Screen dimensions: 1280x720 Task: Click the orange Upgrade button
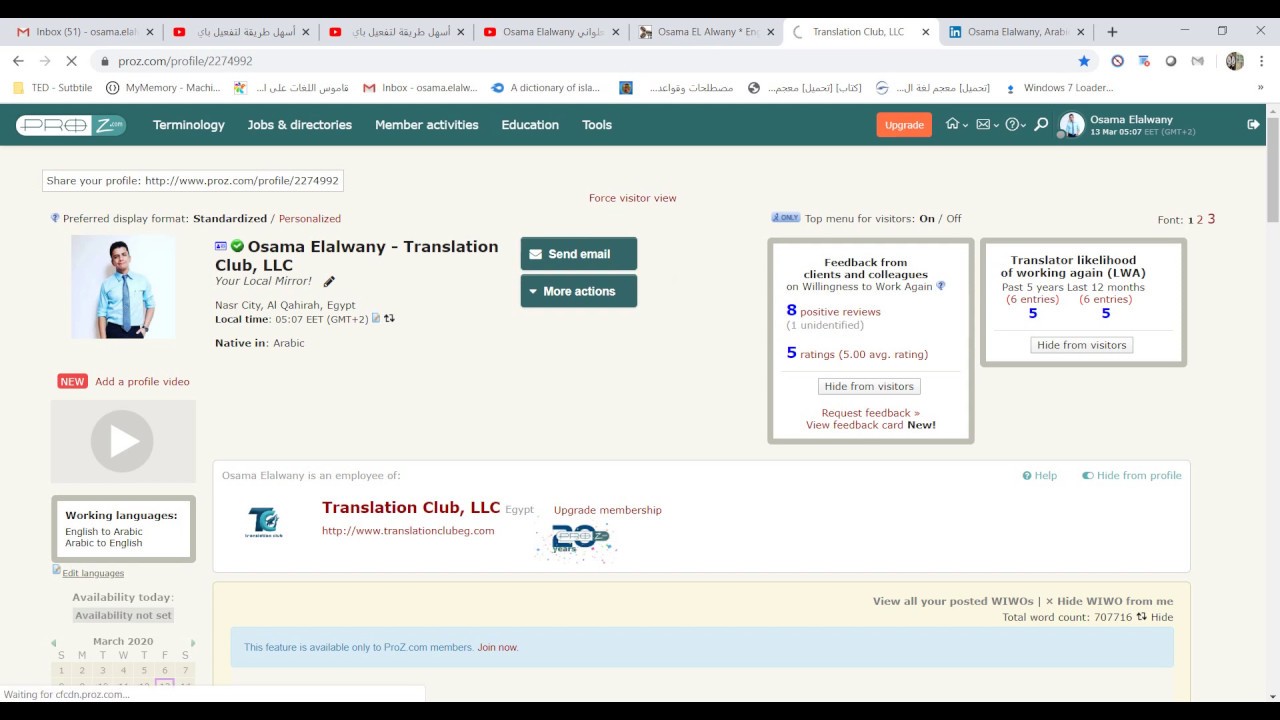pos(904,125)
